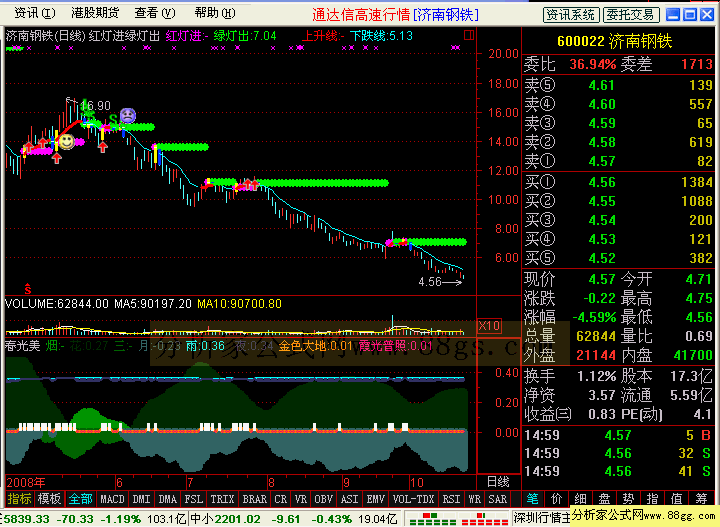720x527 pixels.
Task: Switch to the WR indicator
Action: pos(474,499)
